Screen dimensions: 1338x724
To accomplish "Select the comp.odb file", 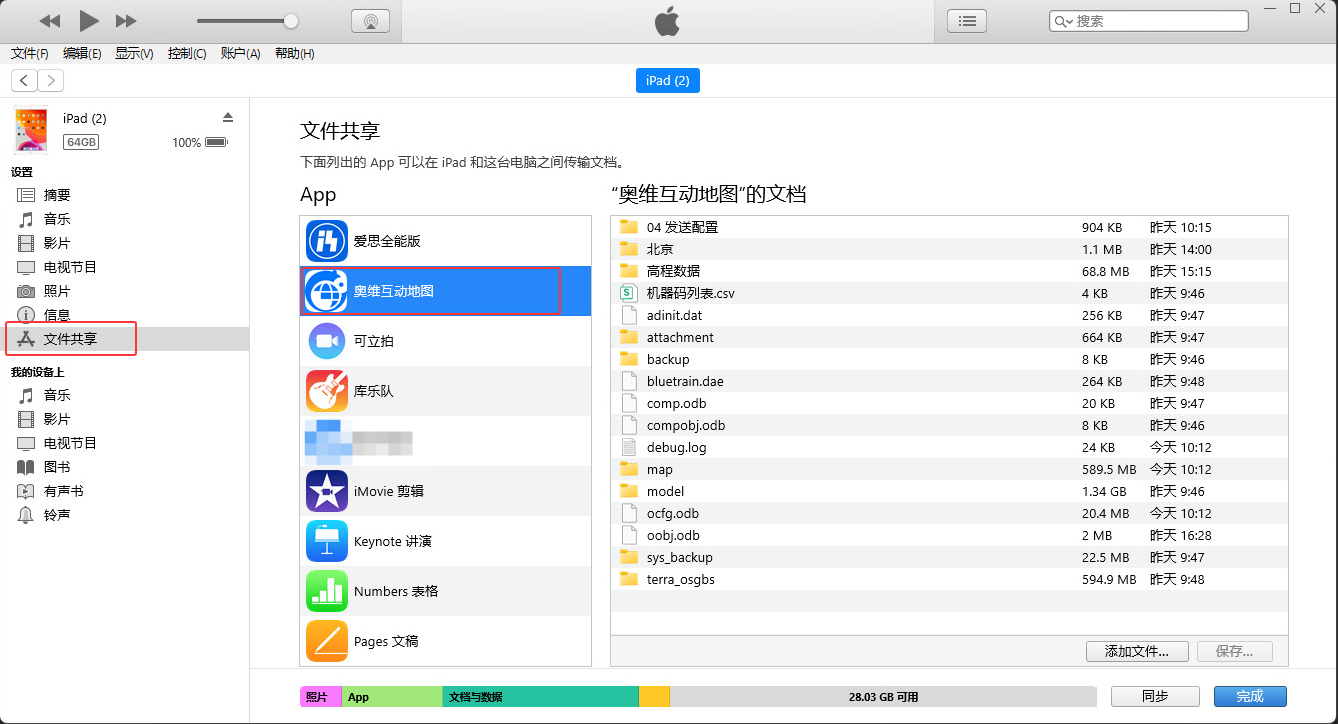I will (949, 403).
